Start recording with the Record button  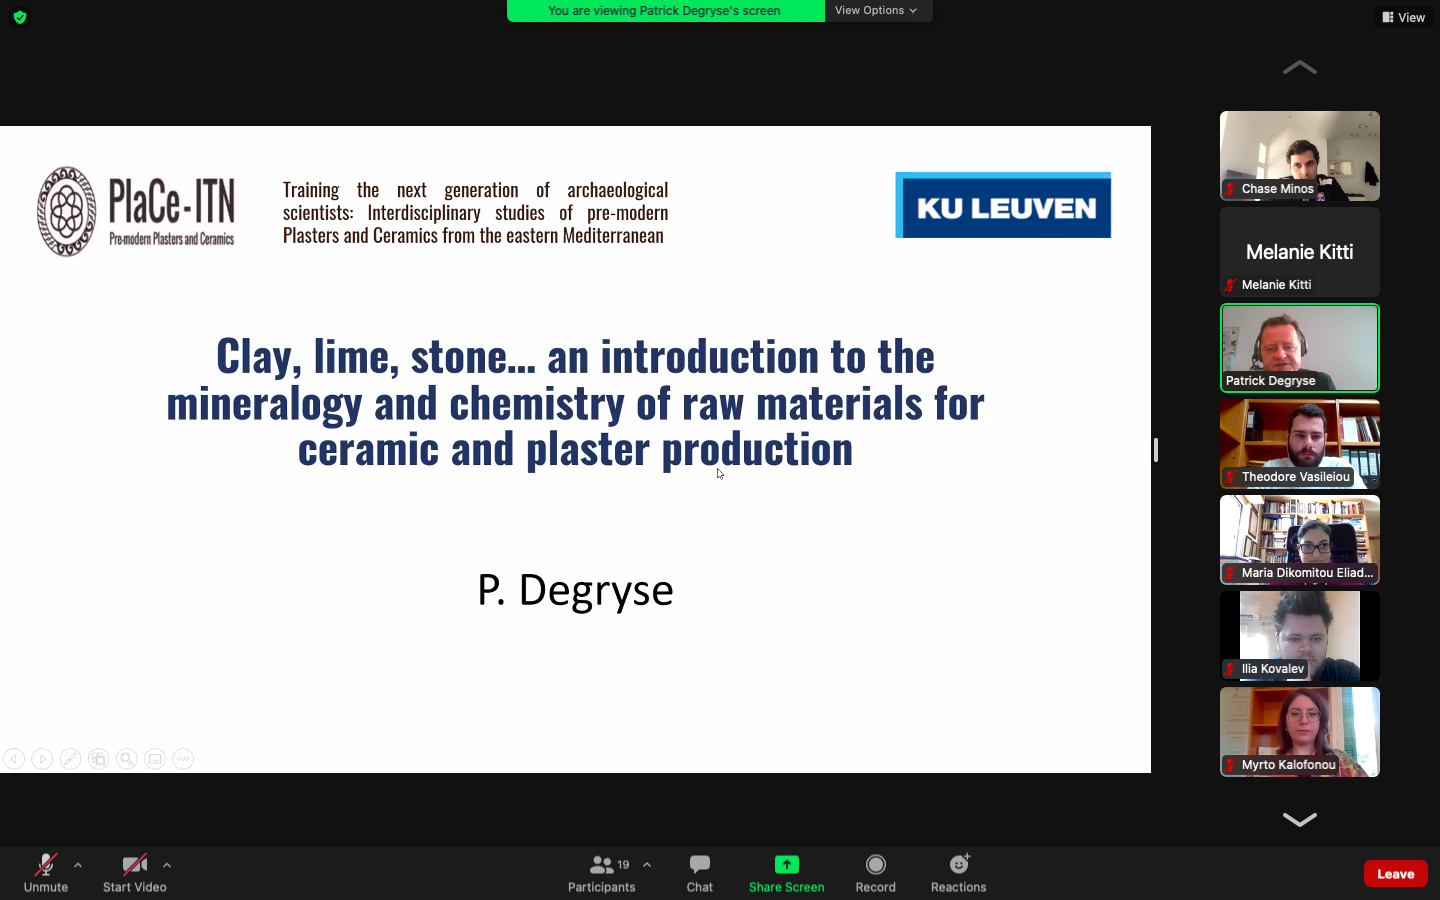point(876,873)
